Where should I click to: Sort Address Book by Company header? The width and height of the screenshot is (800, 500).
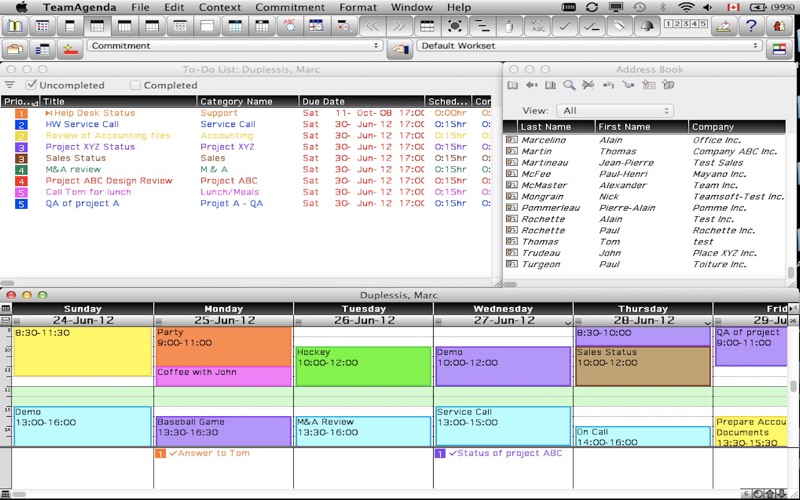point(737,127)
